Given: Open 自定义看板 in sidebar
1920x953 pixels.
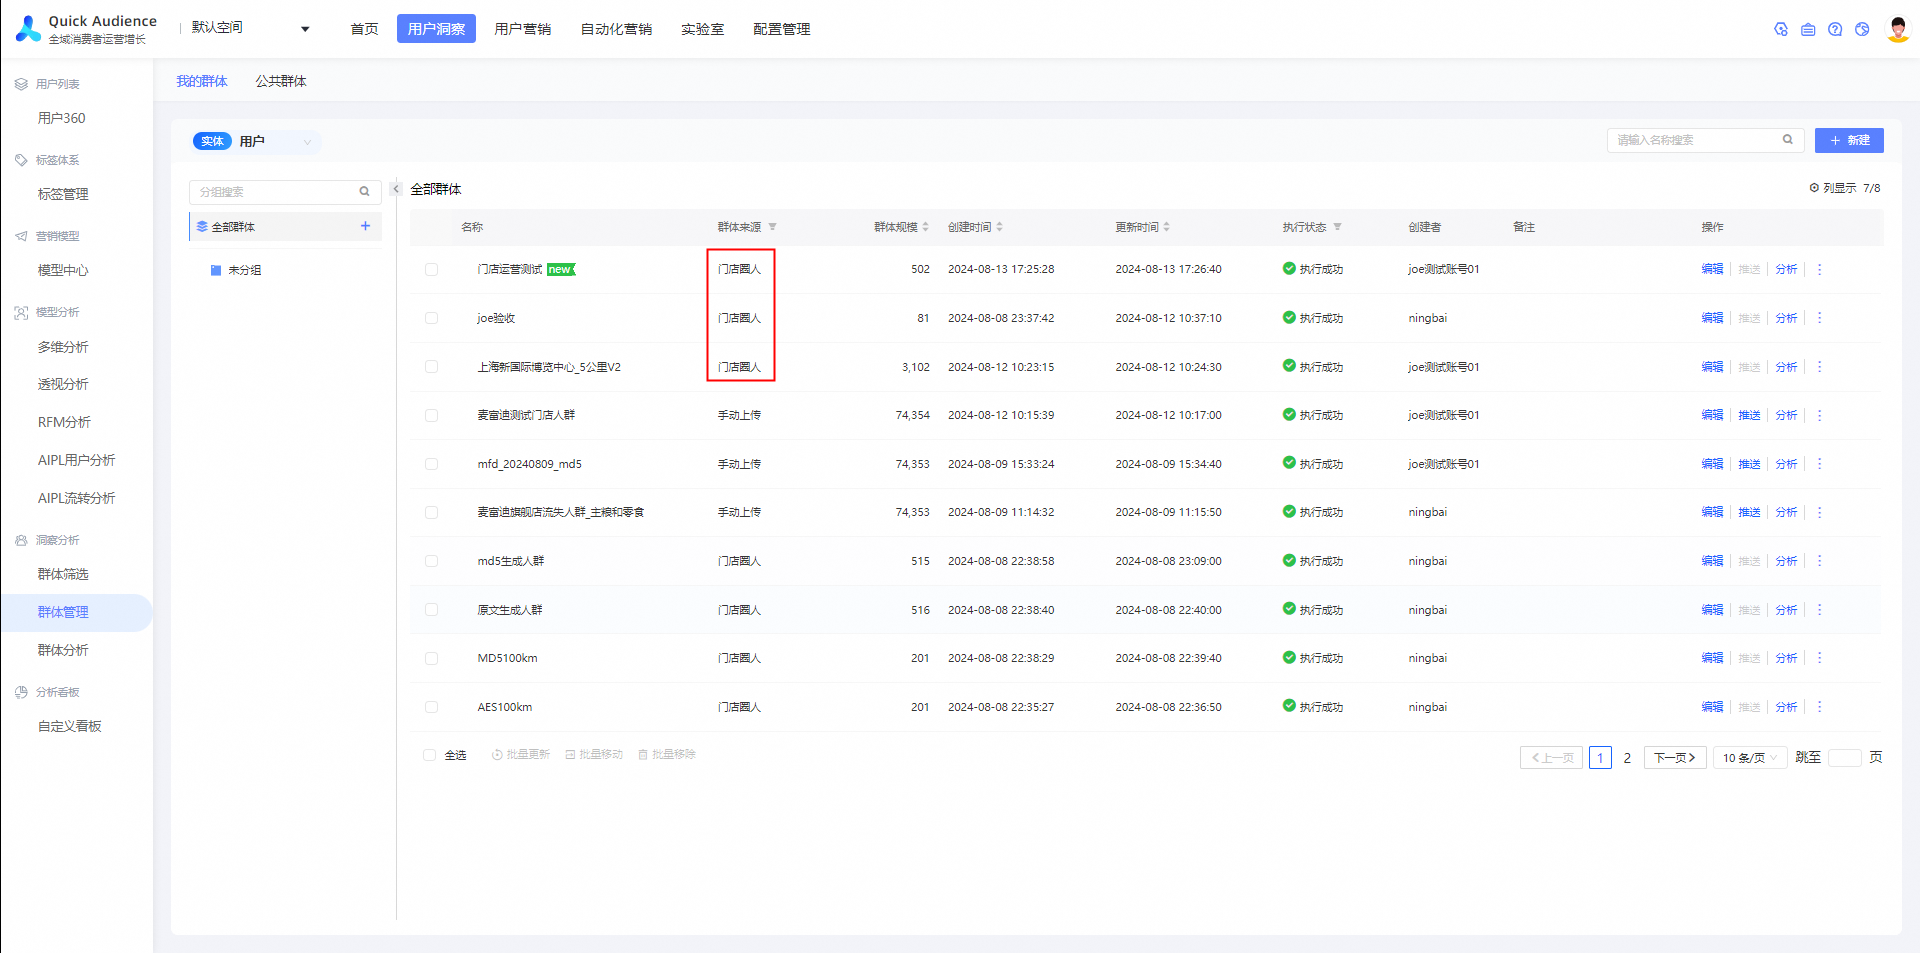Looking at the screenshot, I should tap(70, 726).
